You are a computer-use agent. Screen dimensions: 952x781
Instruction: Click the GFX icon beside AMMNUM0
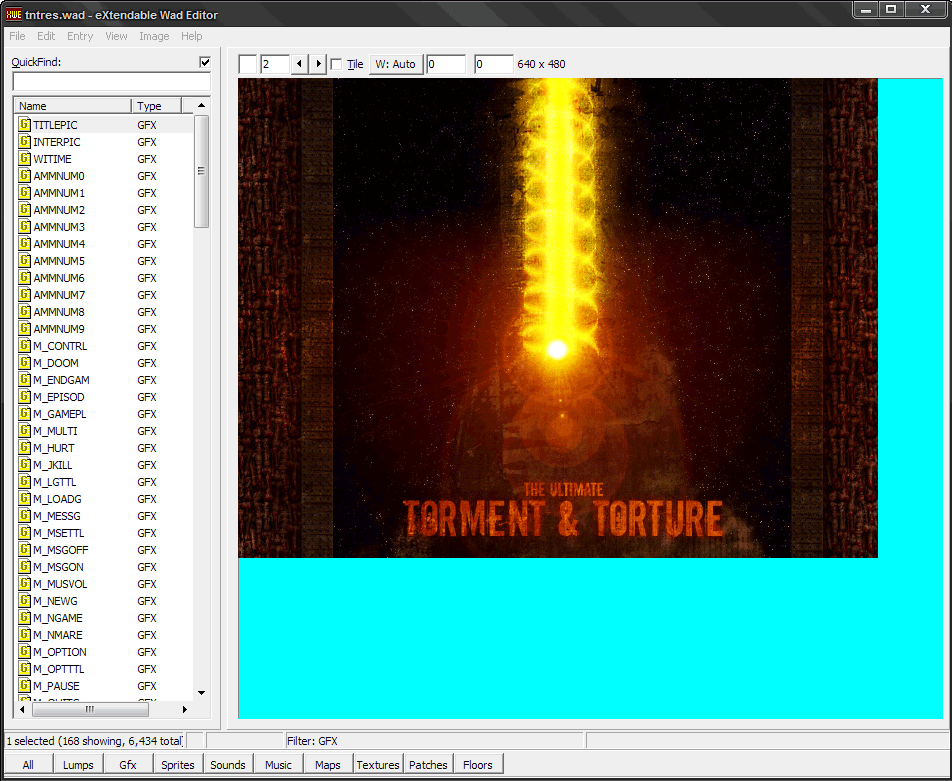pos(24,176)
